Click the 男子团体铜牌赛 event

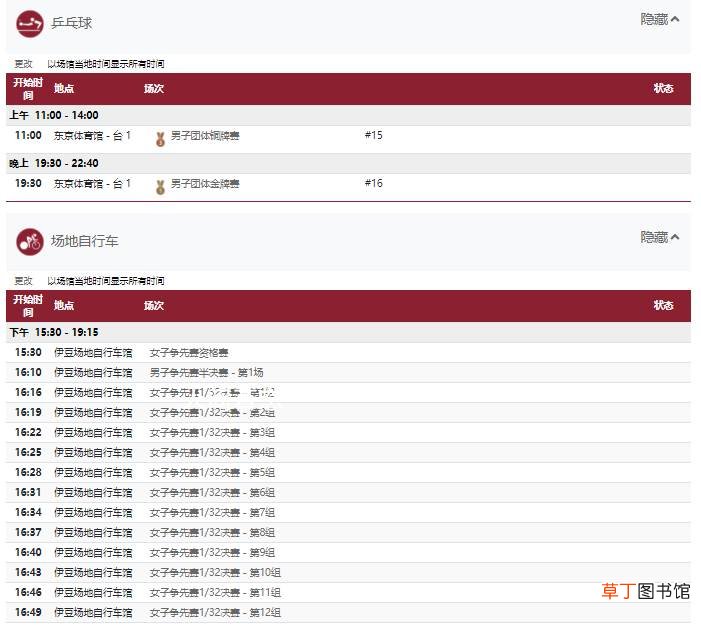205,135
